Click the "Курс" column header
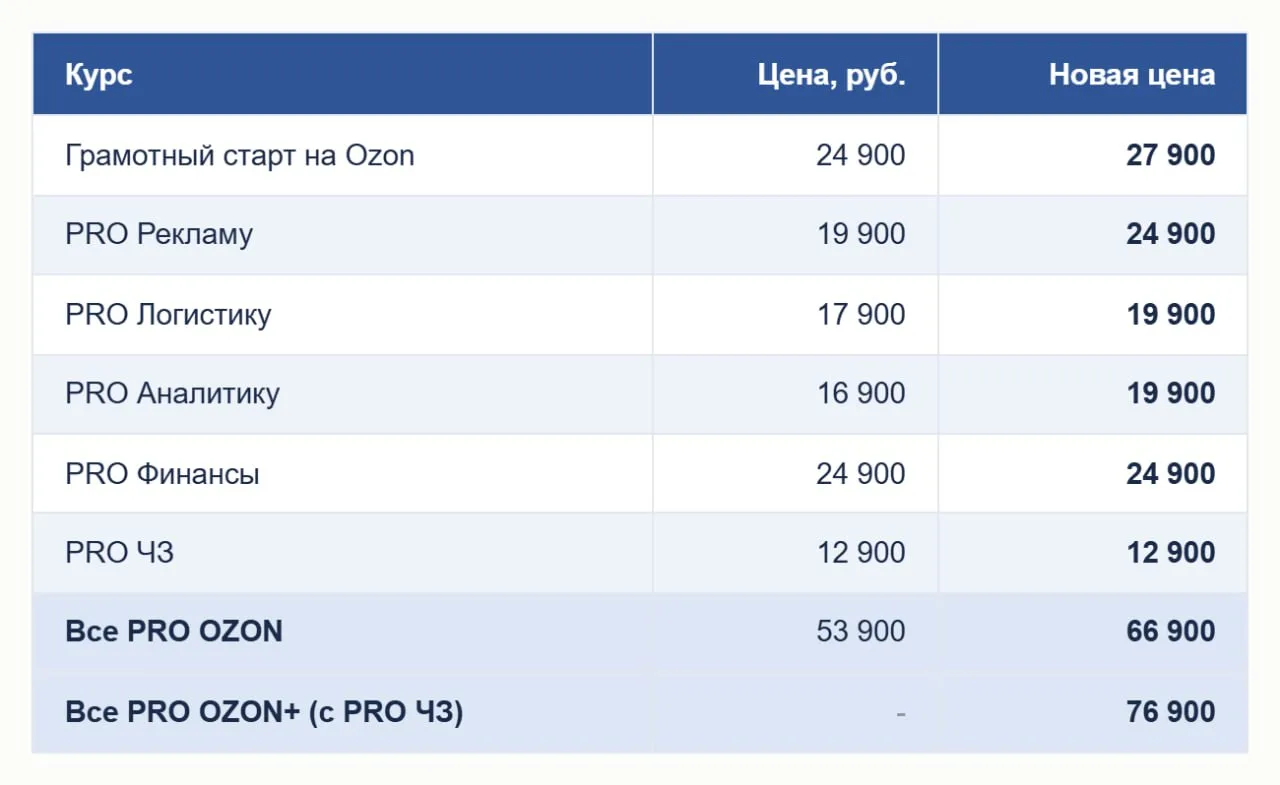The width and height of the screenshot is (1280, 785). click(x=98, y=75)
